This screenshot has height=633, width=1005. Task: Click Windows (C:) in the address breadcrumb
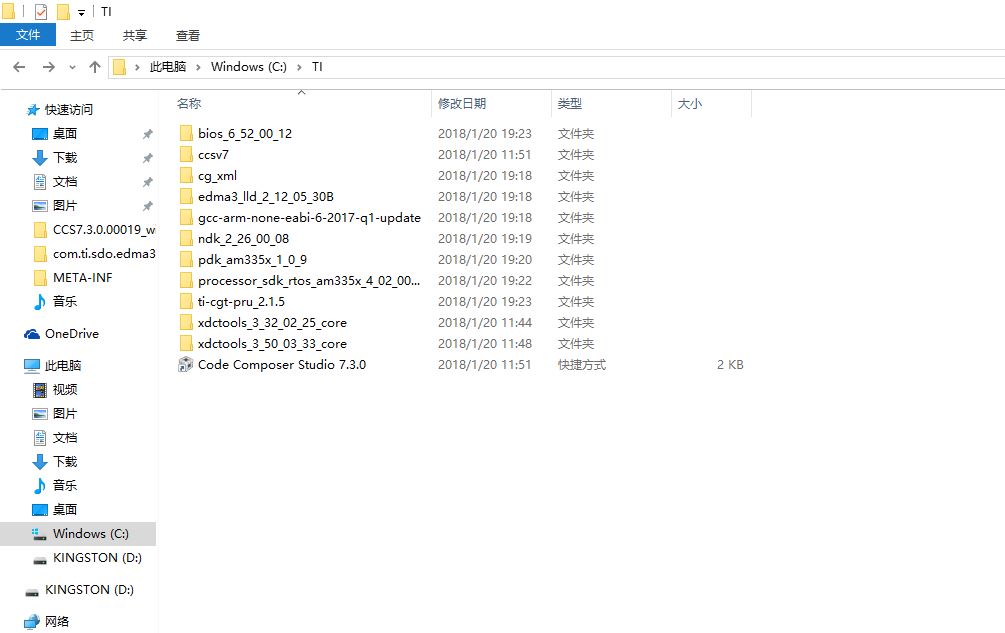click(x=249, y=67)
